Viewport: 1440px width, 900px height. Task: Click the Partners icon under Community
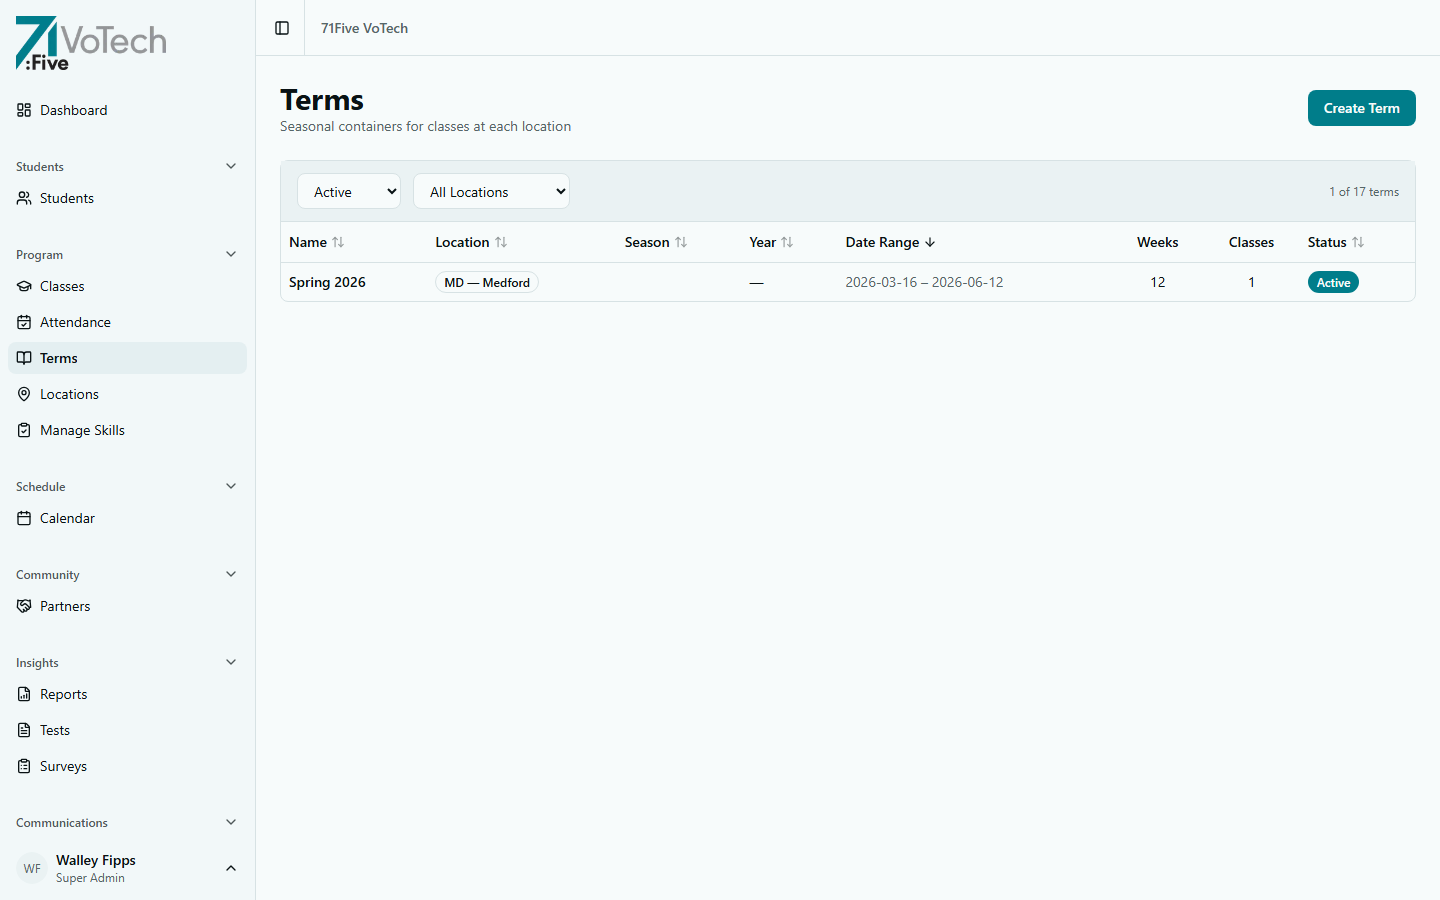[x=23, y=605]
